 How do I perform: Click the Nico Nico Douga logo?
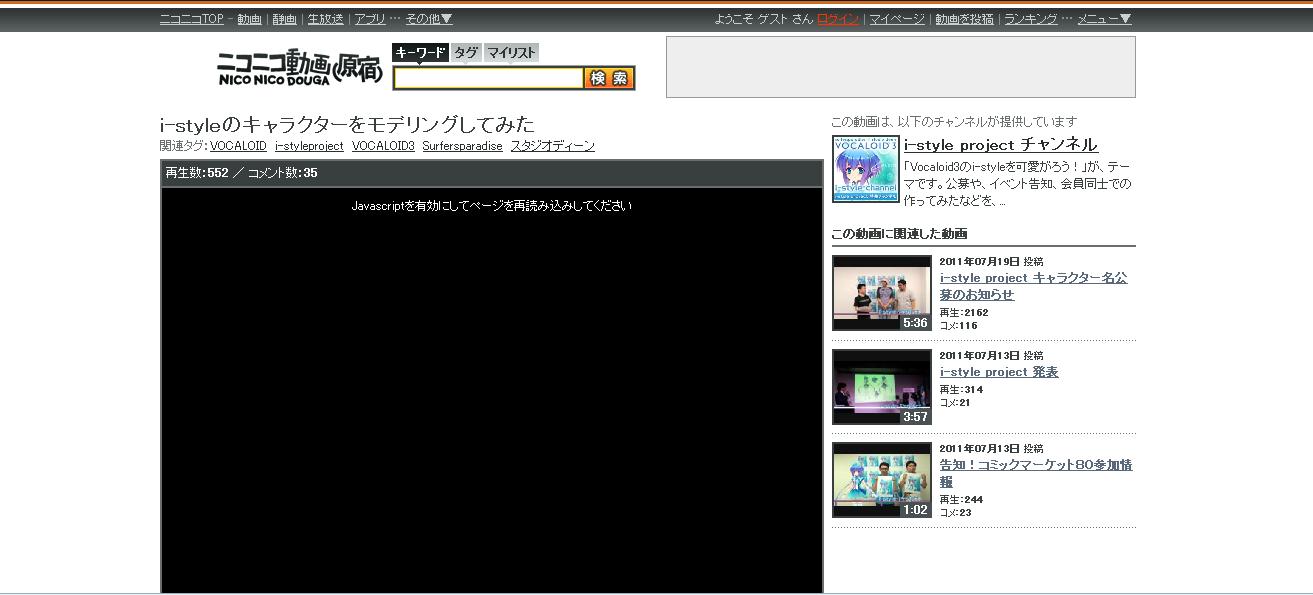(x=299, y=67)
